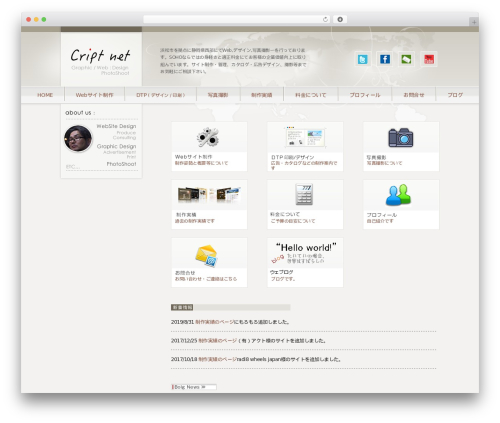Click the DTP print design screenshot icon

click(x=305, y=137)
